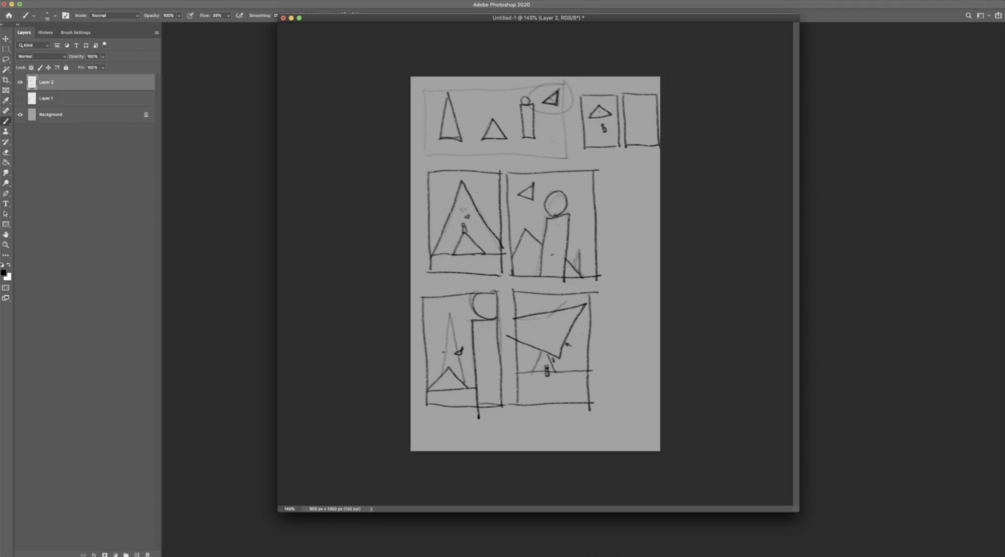Viewport: 1005px width, 557px height.
Task: Hide the Background layer eye icon
Action: (20, 115)
